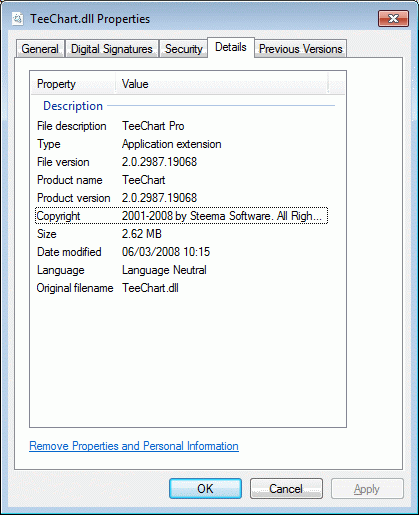Select the Copyright property label
419x515 pixels.
click(x=58, y=216)
